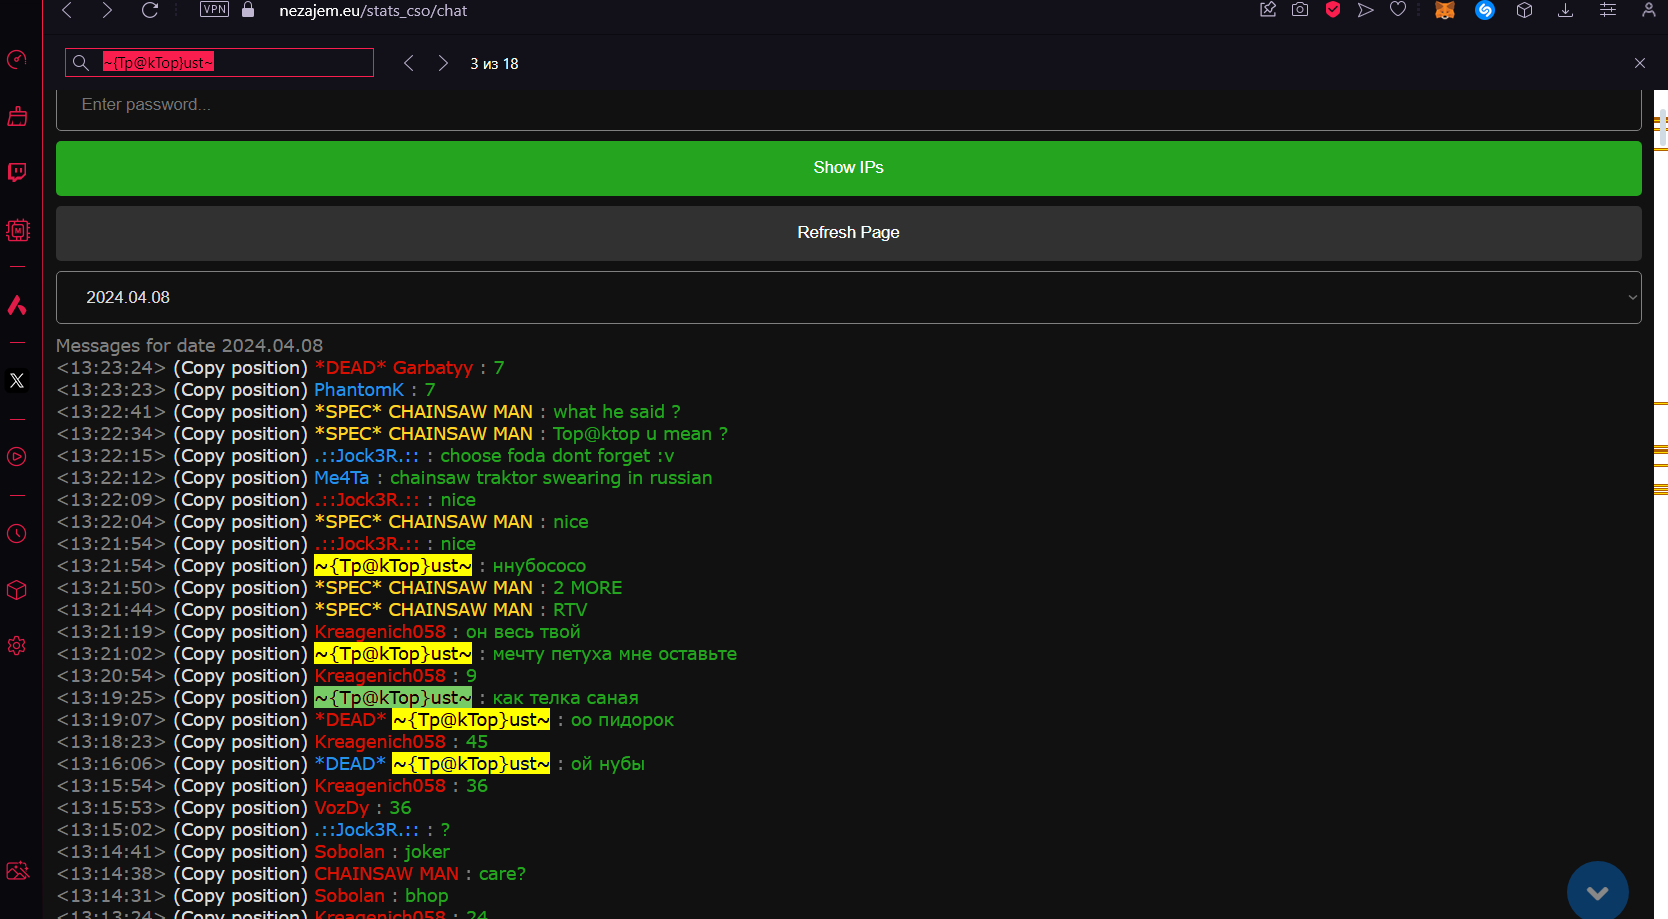
Task: Open the Downloads icon in toolbar
Action: tap(1566, 10)
